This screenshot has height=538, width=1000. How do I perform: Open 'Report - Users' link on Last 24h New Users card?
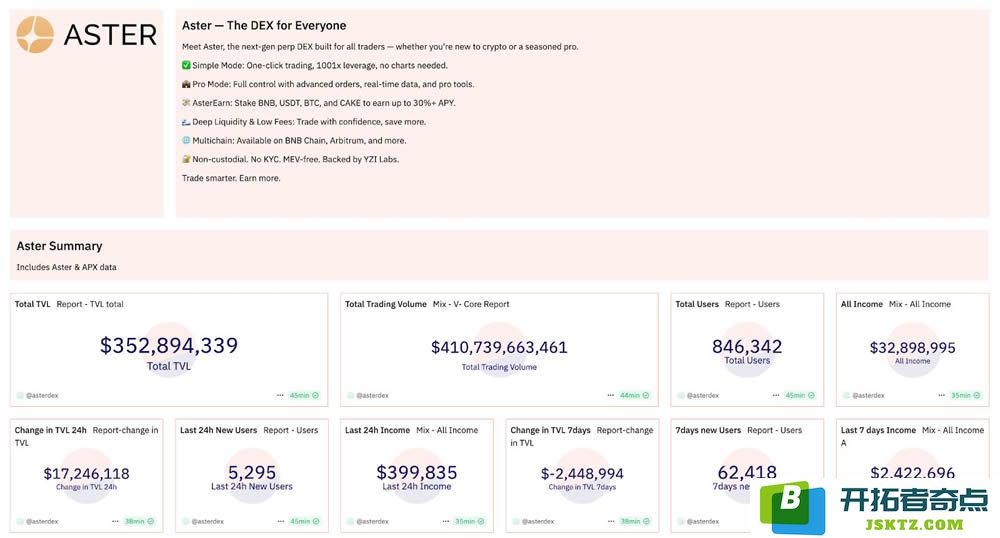pos(291,430)
